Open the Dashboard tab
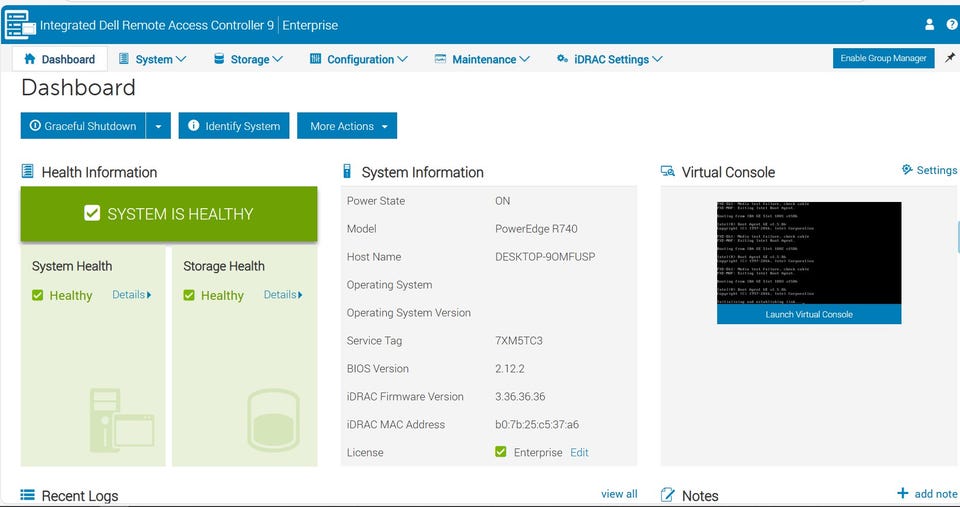This screenshot has width=960, height=507. click(59, 59)
